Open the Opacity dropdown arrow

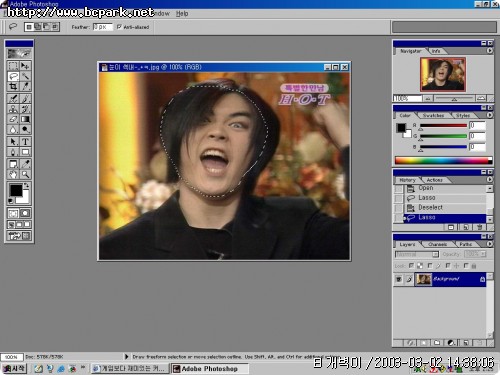(x=483, y=254)
